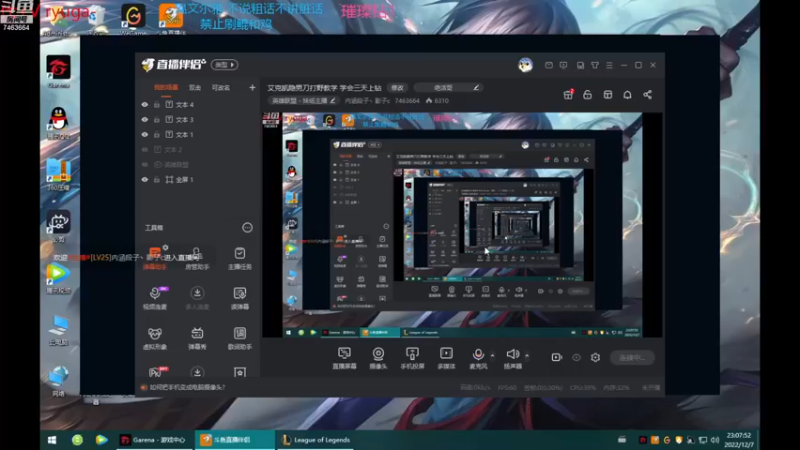Click the stream preview canvas
This screenshot has width=800, height=450.
(x=462, y=225)
